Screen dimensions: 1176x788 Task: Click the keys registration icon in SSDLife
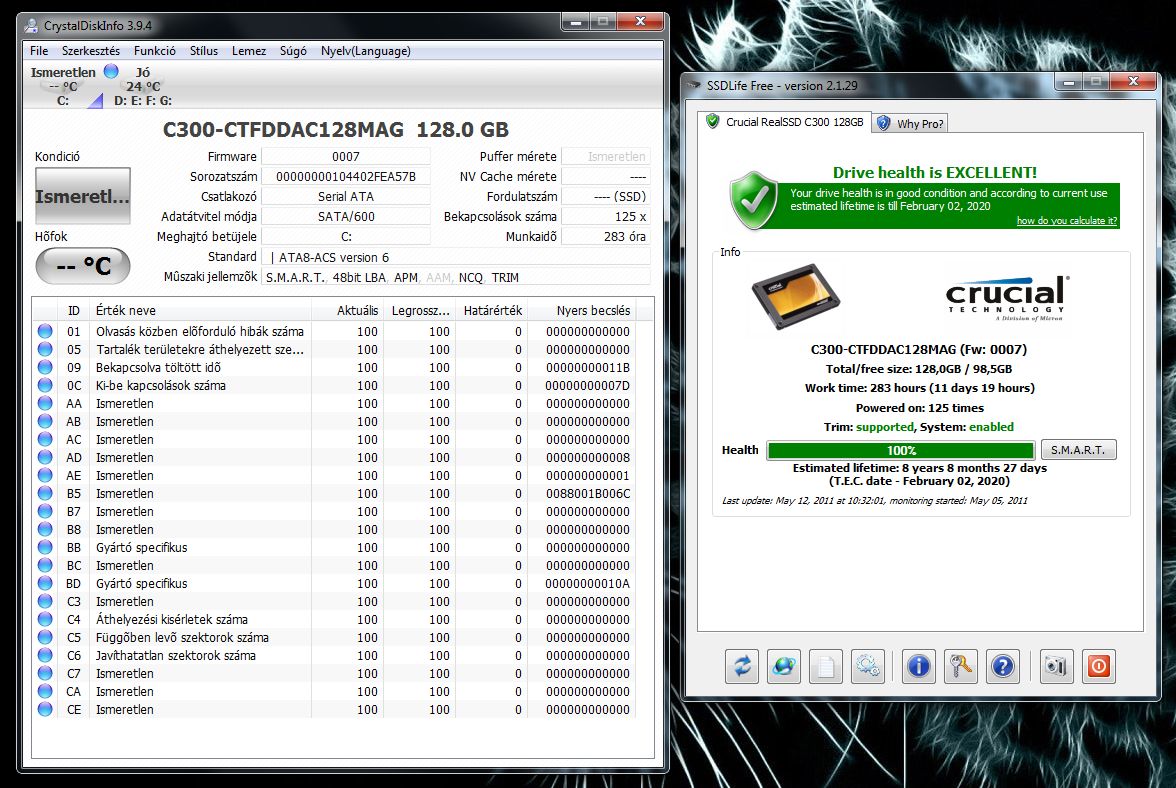[961, 666]
